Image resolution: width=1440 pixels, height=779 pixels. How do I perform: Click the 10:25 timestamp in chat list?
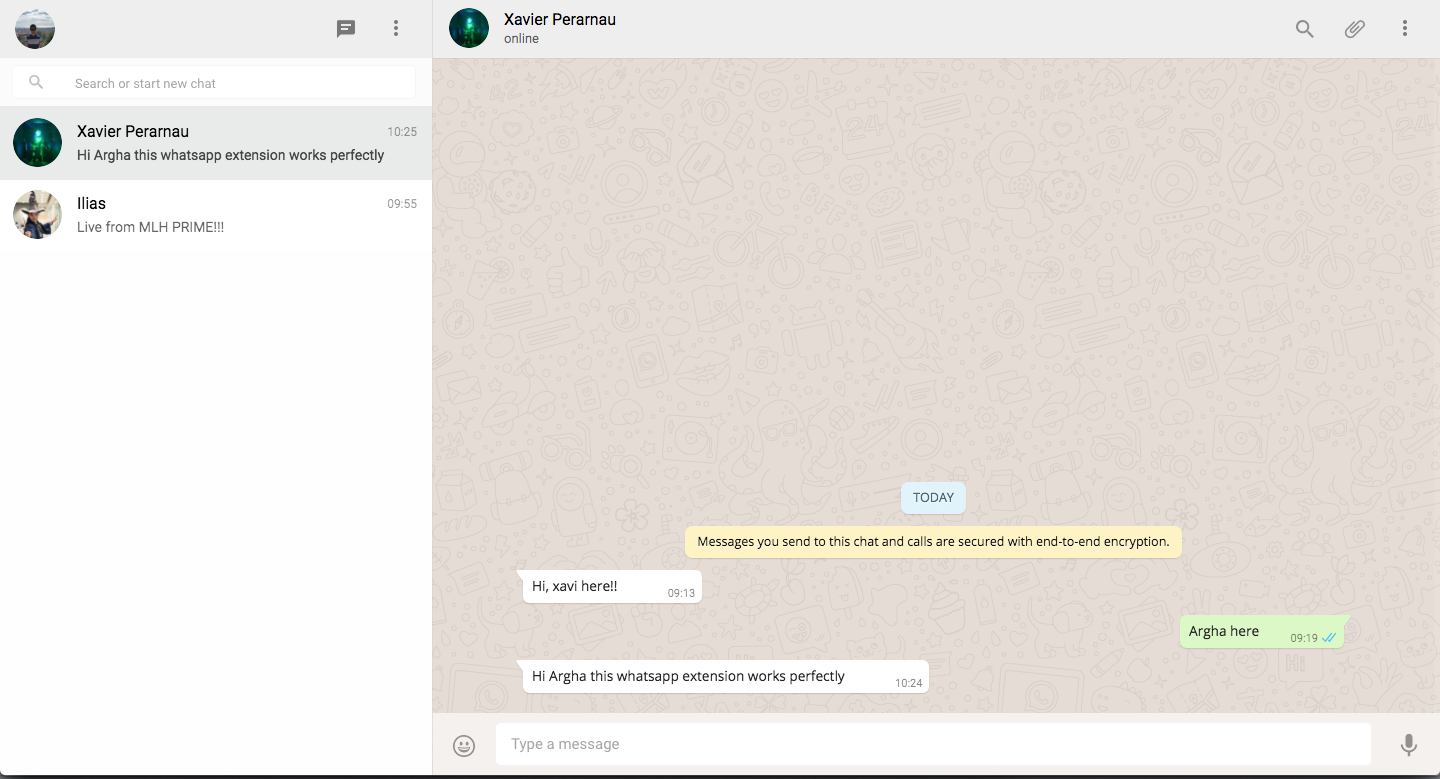402,132
